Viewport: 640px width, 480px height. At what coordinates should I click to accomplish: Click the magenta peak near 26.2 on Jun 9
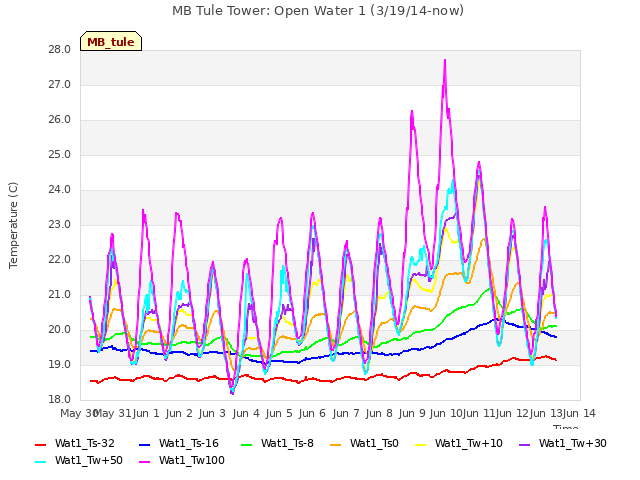click(x=412, y=112)
